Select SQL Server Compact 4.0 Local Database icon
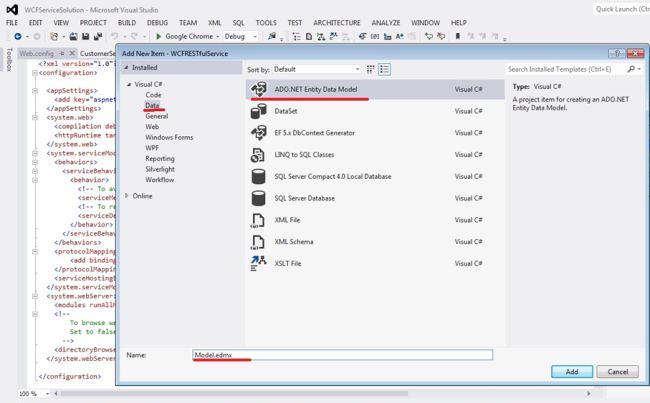The image size is (650, 403). 258,176
